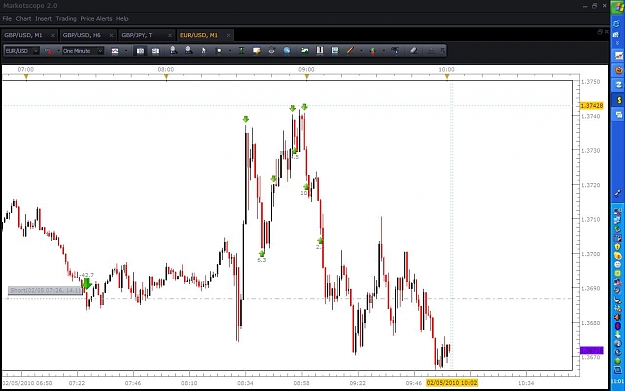Open the File menu
The width and height of the screenshot is (625, 391).
tap(7, 19)
